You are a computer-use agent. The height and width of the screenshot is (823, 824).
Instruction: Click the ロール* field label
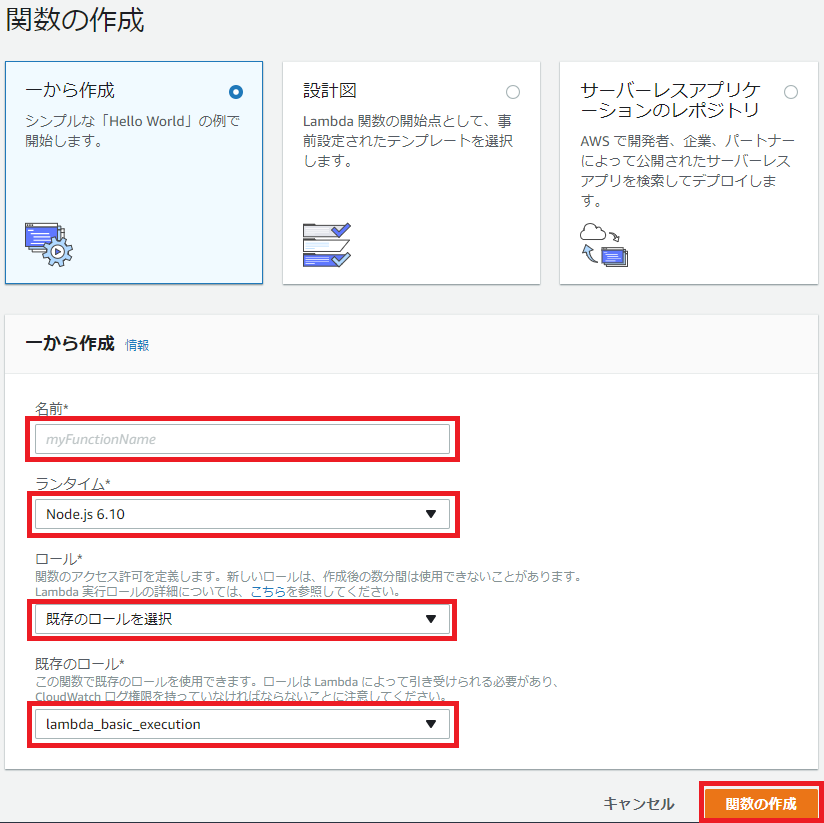[x=59, y=559]
